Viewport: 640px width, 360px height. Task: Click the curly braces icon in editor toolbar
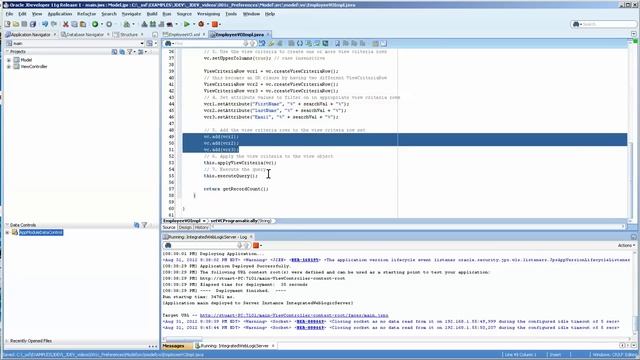coord(300,43)
